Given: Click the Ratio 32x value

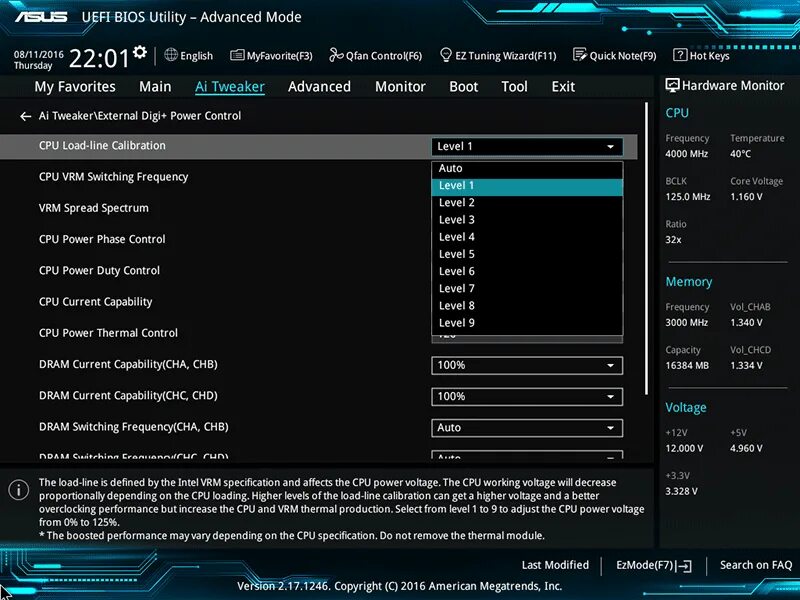Looking at the screenshot, I should [673, 240].
